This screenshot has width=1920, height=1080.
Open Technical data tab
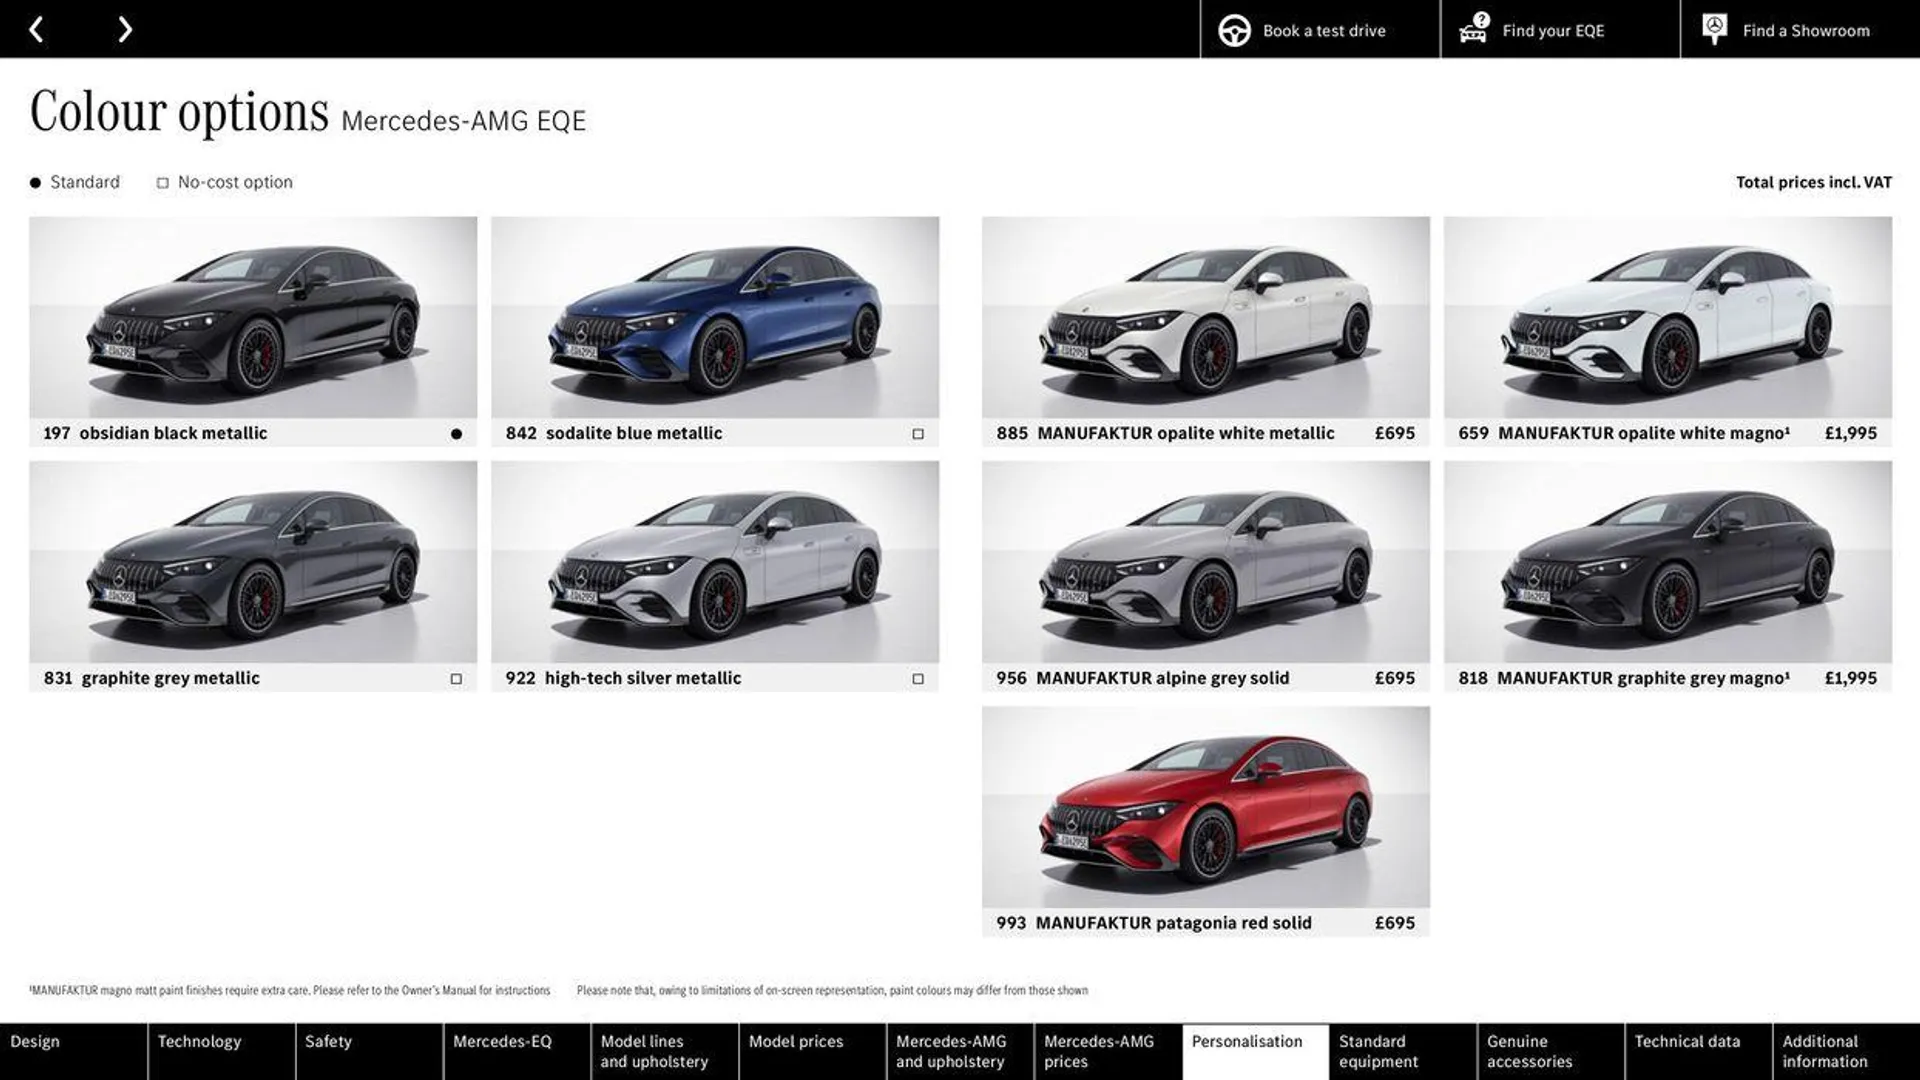click(1699, 1051)
